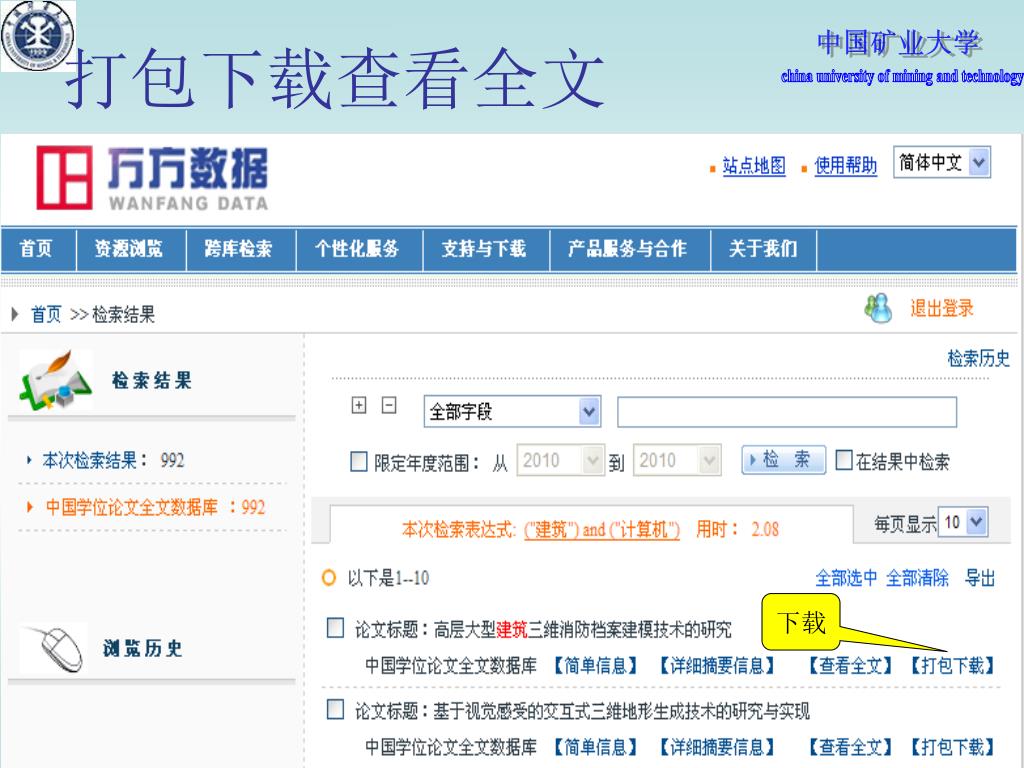The image size is (1024, 768).
Task: Click the 全部选中 link
Action: 846,578
